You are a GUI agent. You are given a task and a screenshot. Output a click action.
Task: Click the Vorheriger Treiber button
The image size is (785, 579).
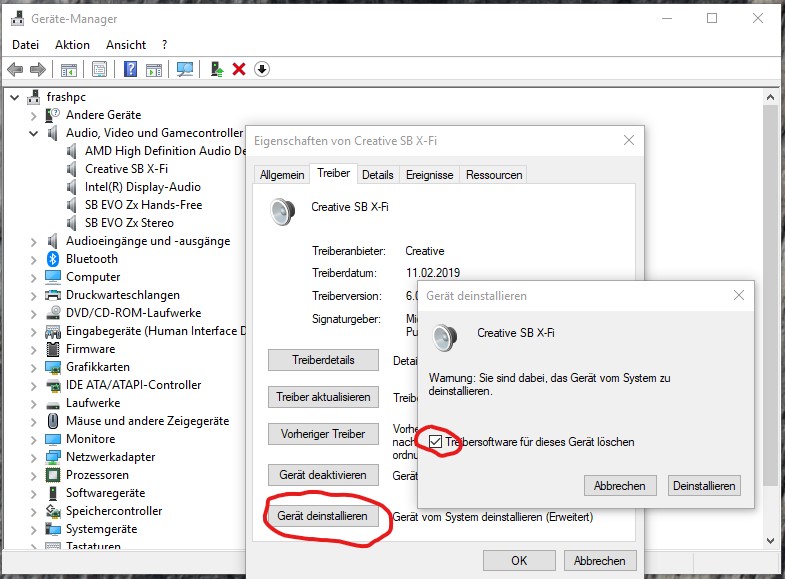point(323,434)
